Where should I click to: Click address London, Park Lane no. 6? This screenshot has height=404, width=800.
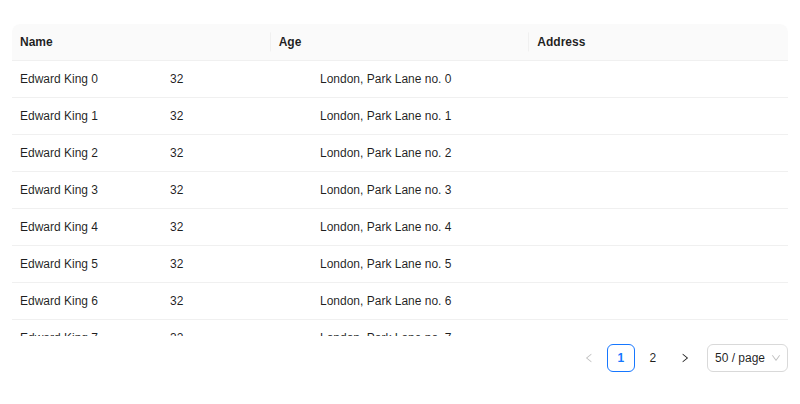coord(386,301)
